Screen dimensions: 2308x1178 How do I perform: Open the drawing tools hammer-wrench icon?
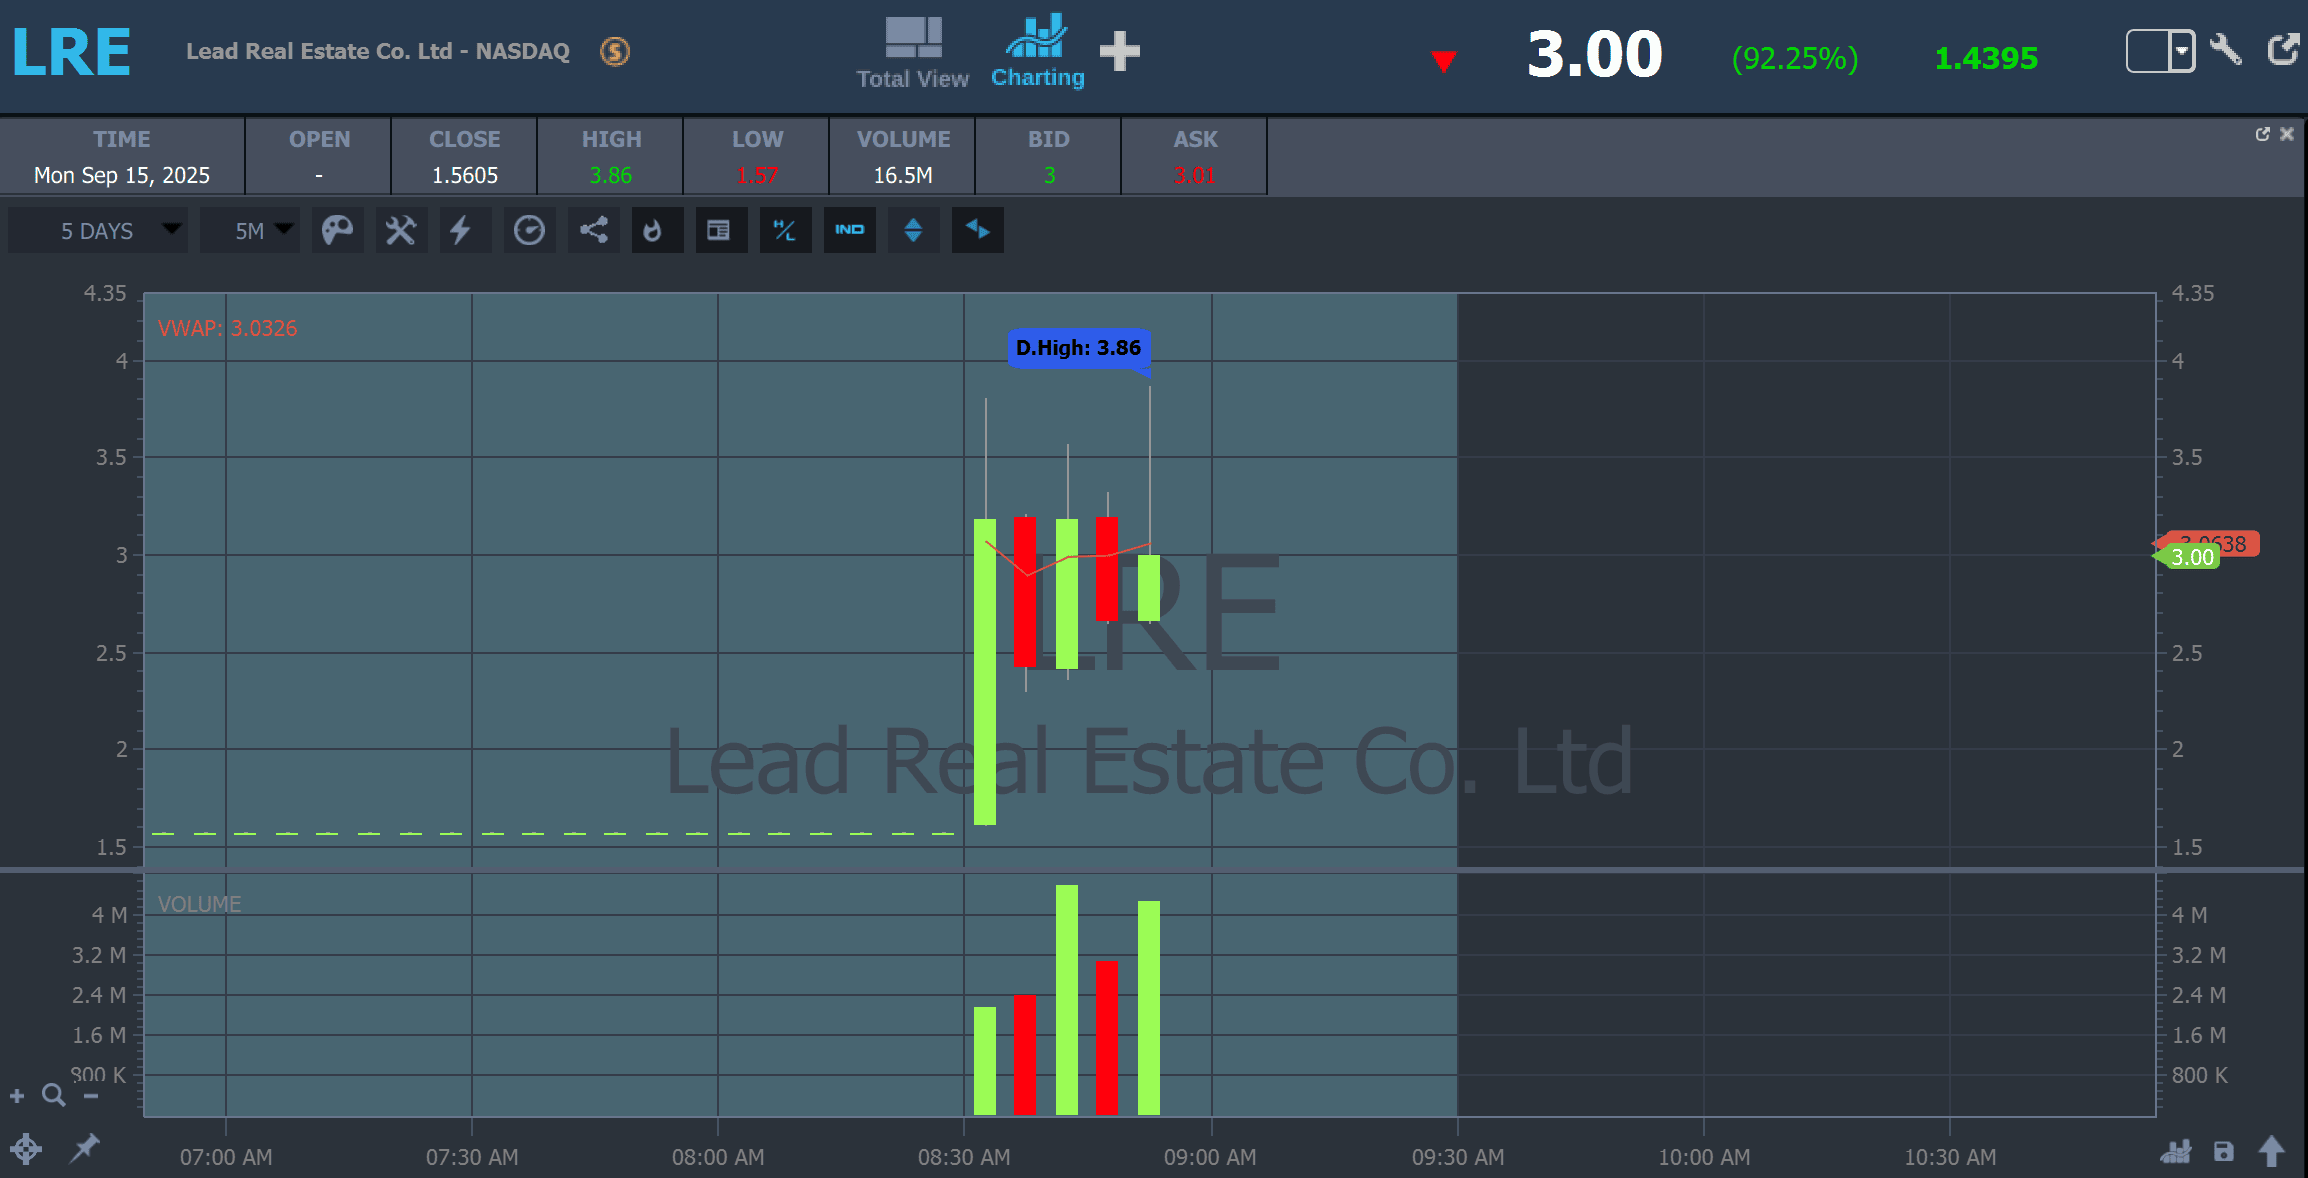click(401, 231)
